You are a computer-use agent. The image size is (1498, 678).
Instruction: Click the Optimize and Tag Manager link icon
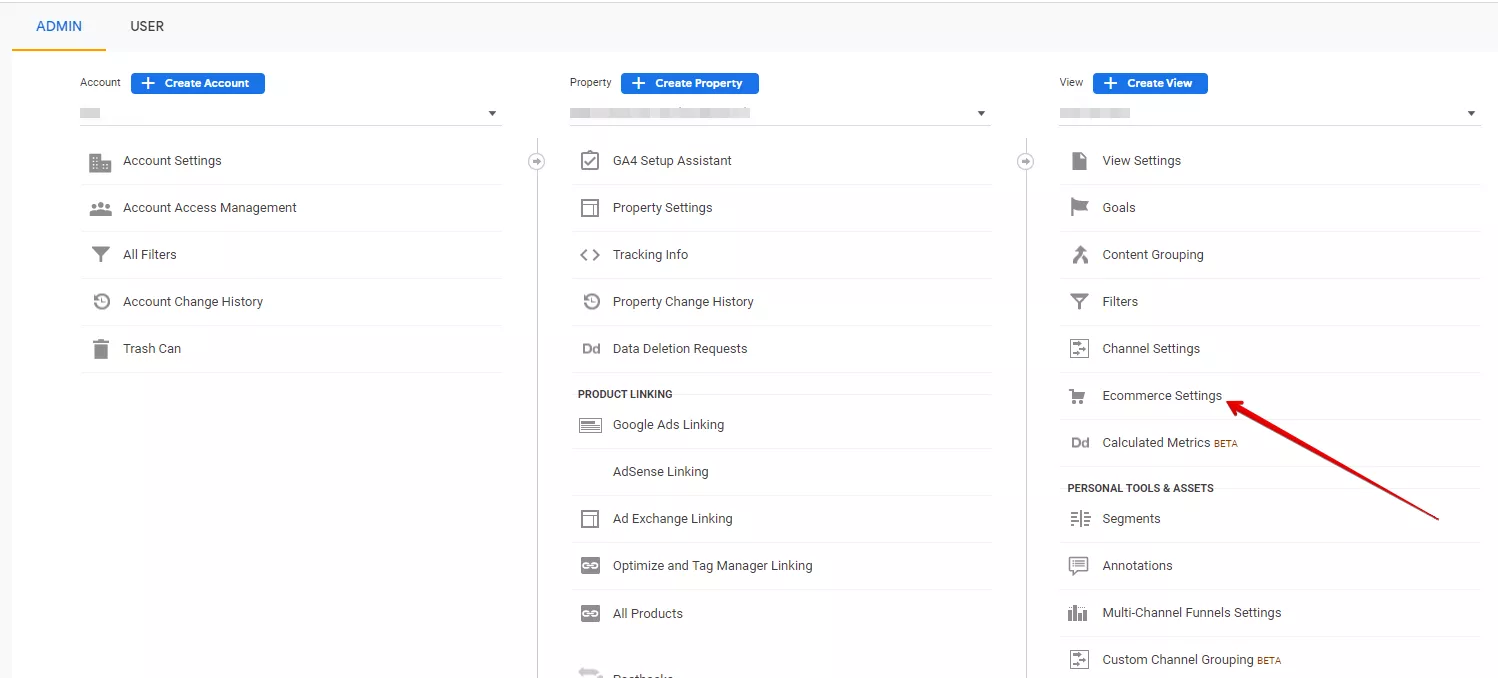[x=590, y=566]
